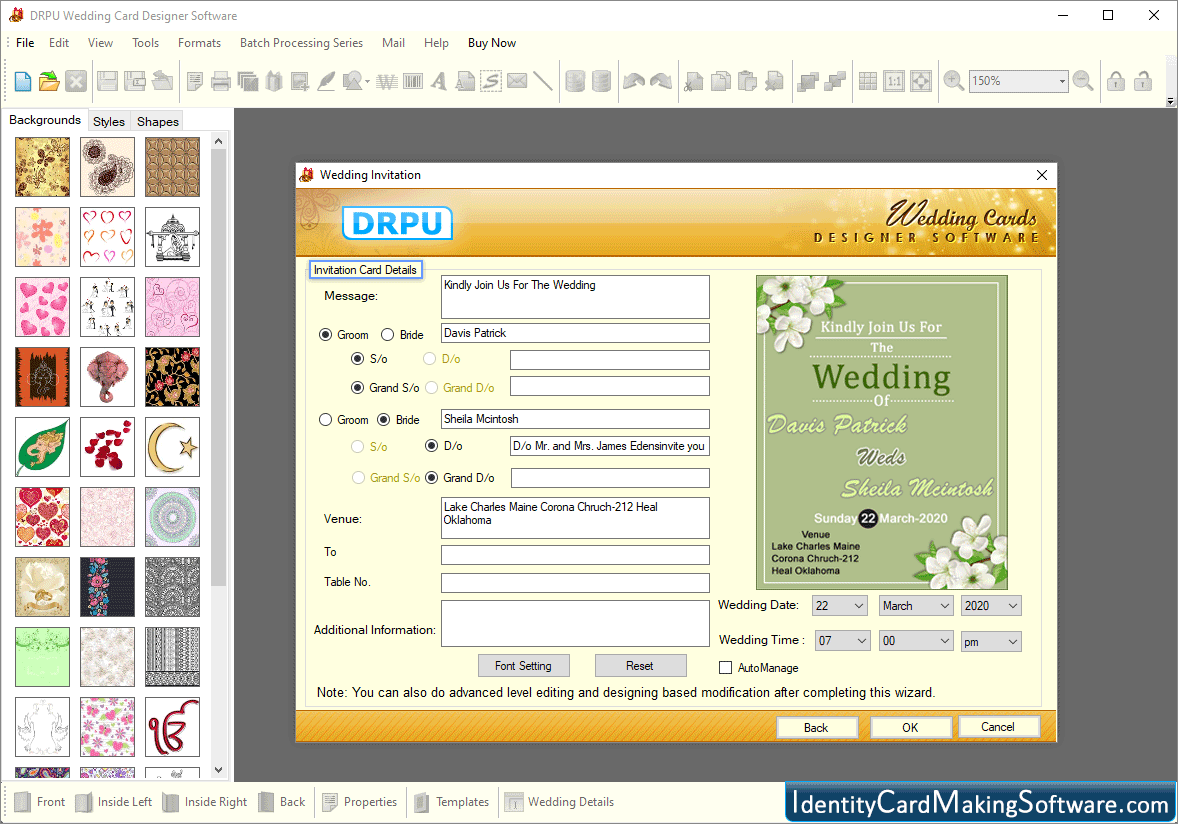Select Grand D/o radio for the bride
This screenshot has width=1178, height=824.
coord(431,478)
